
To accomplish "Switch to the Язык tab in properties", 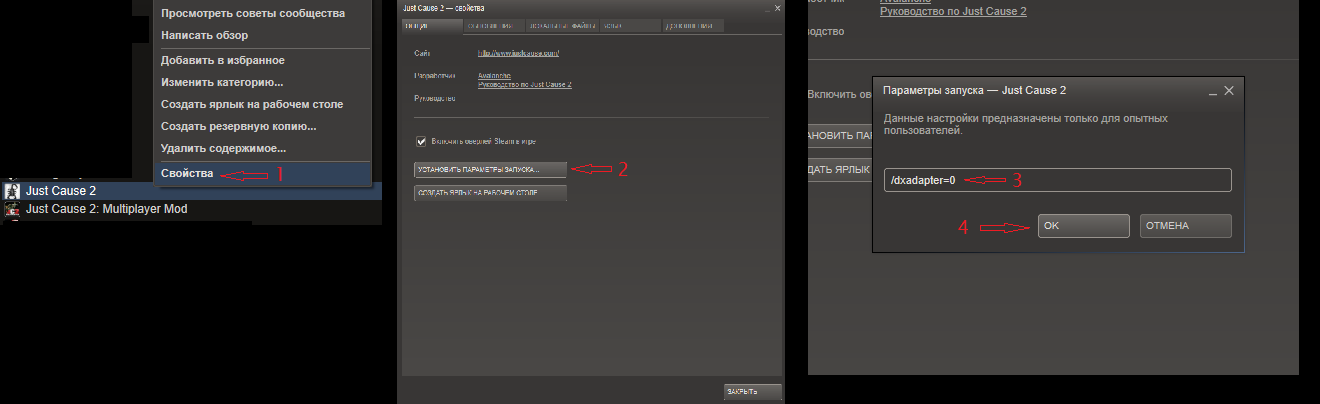I will coord(630,24).
